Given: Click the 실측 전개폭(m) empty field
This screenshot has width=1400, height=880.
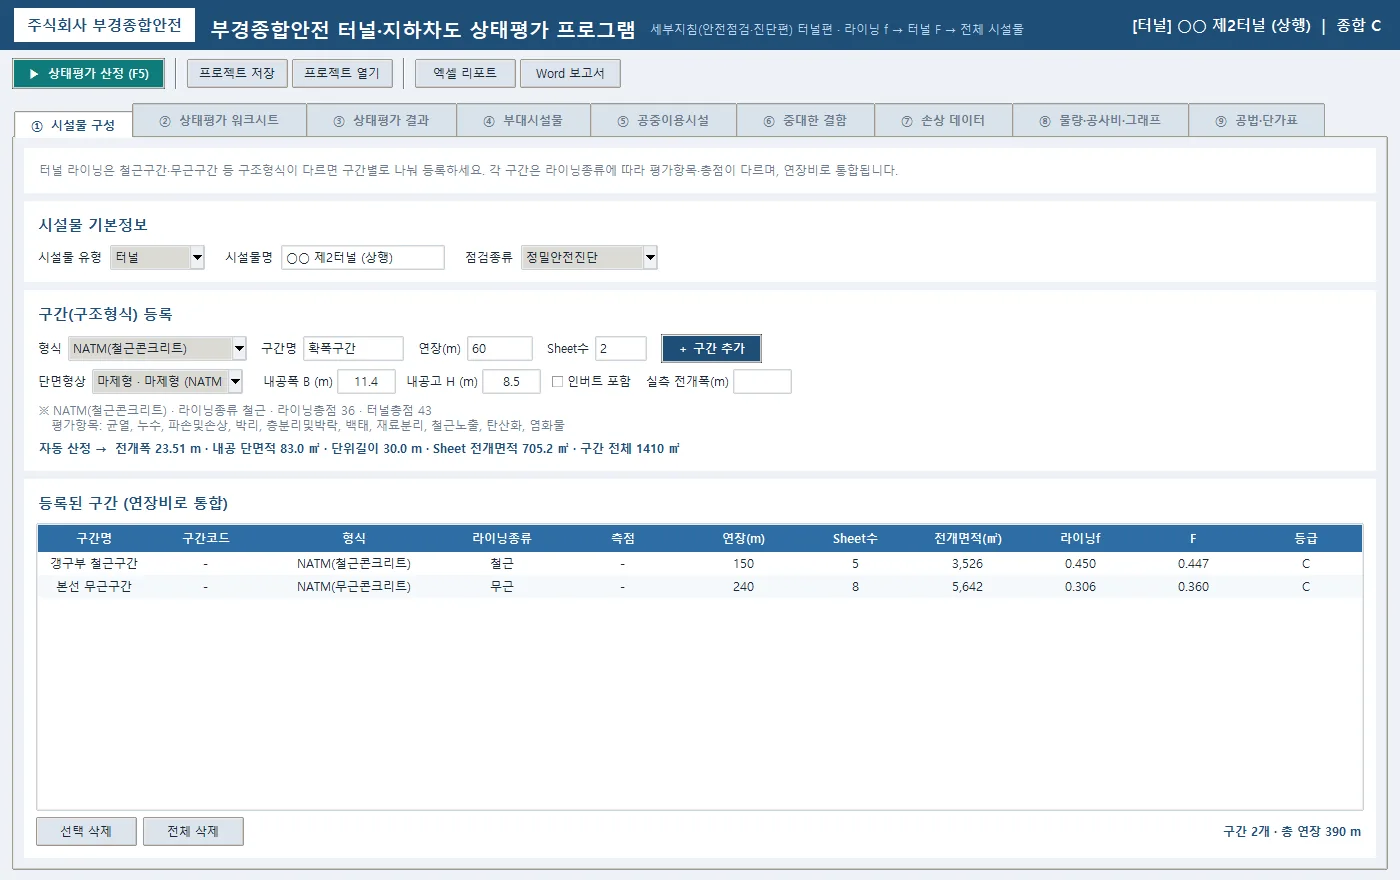Looking at the screenshot, I should coord(762,381).
